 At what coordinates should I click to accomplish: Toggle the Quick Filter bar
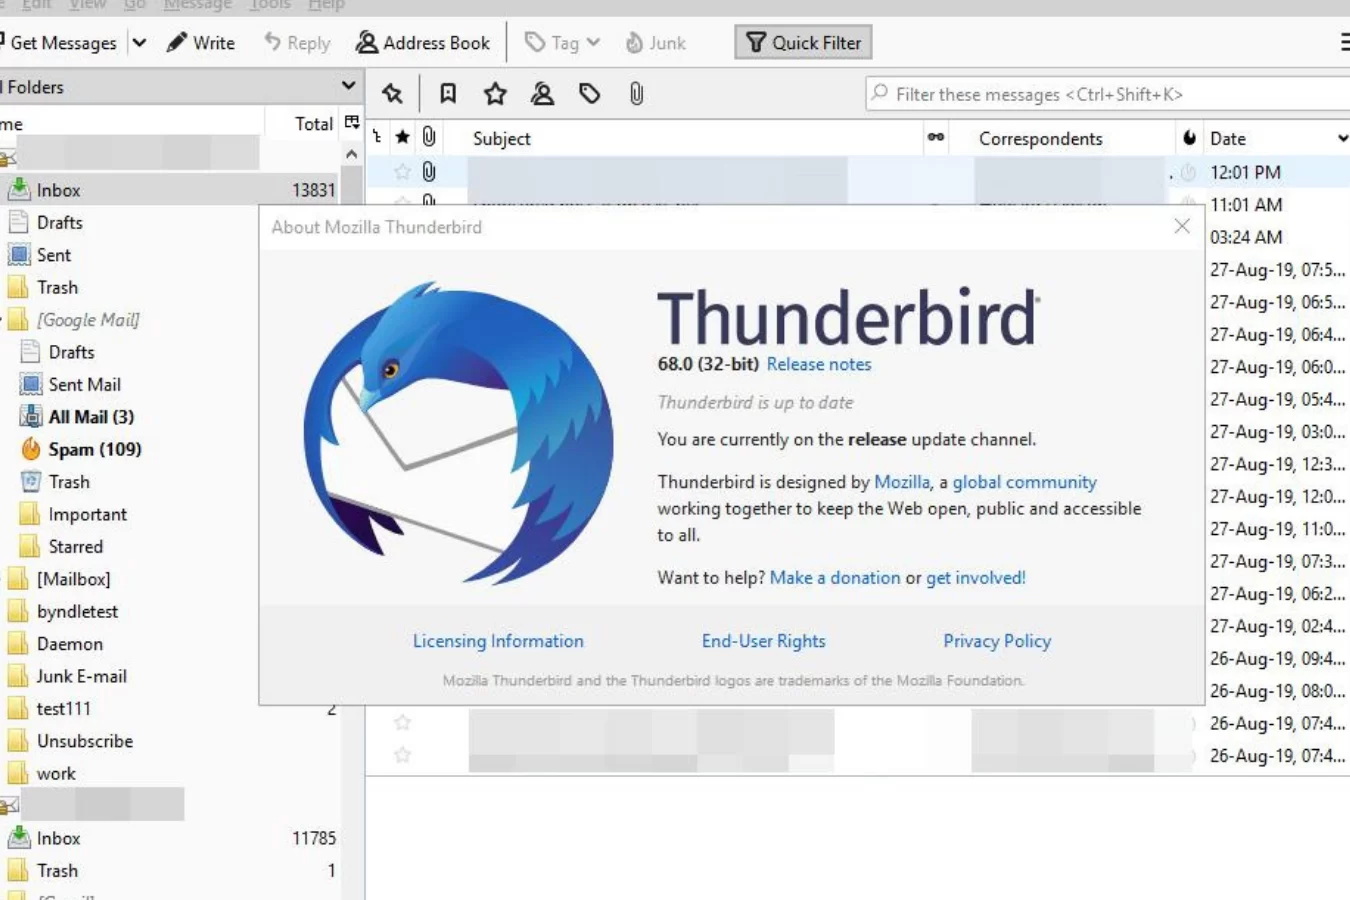(804, 43)
